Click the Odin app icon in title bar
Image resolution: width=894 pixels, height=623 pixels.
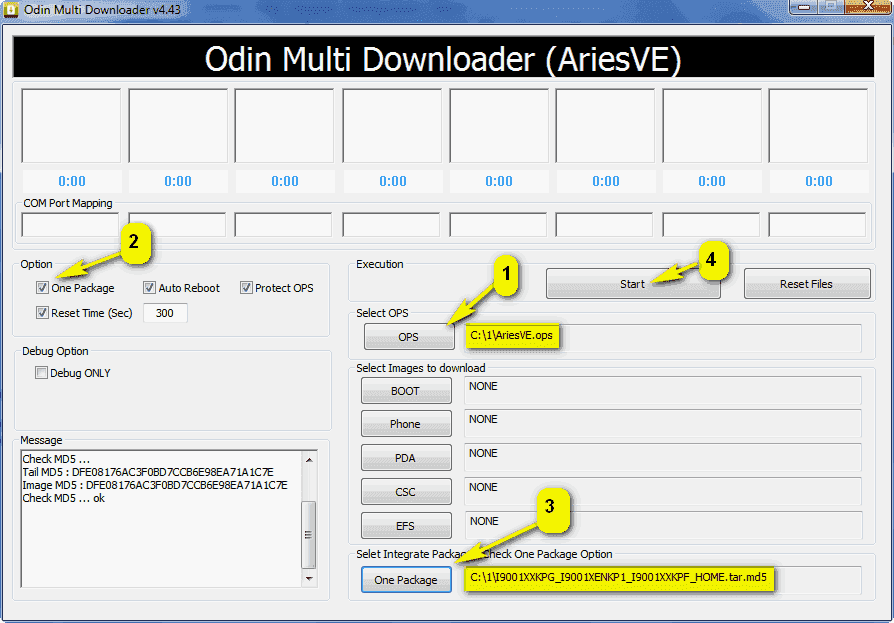(11, 10)
